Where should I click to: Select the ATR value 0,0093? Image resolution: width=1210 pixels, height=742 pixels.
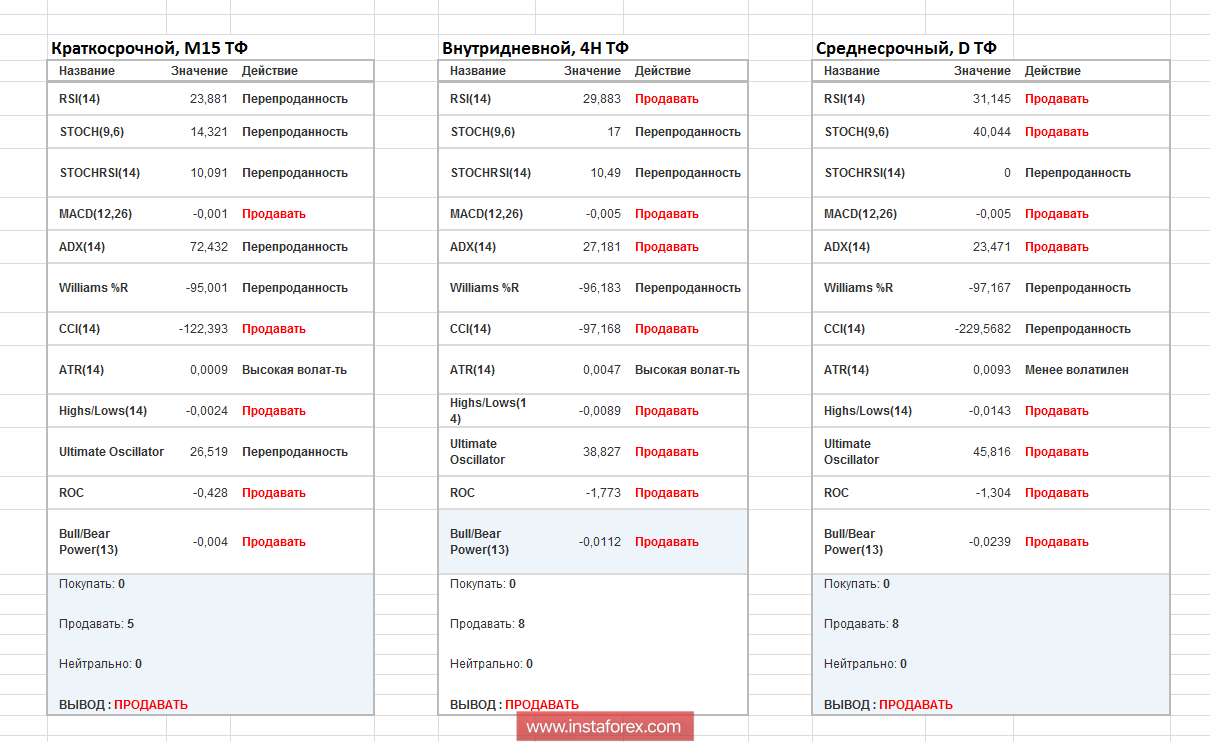point(992,370)
